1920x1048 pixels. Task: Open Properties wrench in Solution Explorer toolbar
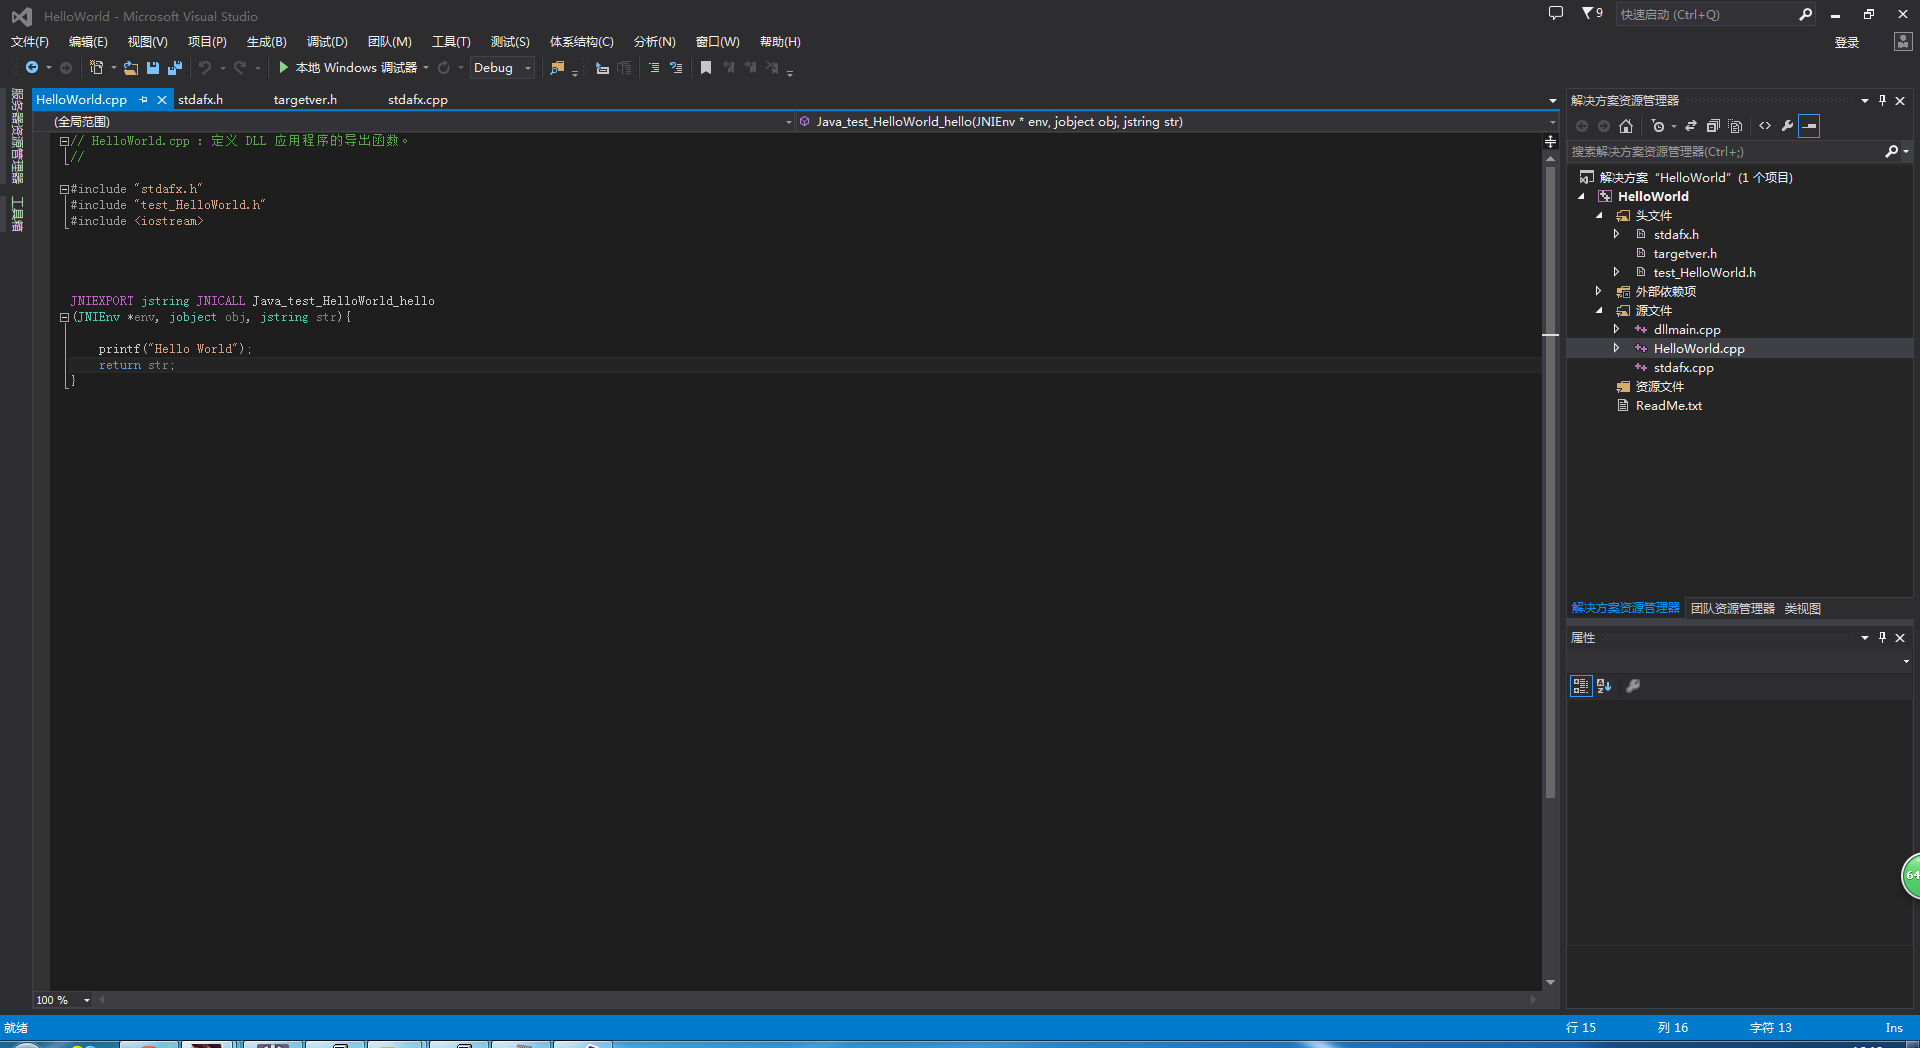click(x=1787, y=126)
